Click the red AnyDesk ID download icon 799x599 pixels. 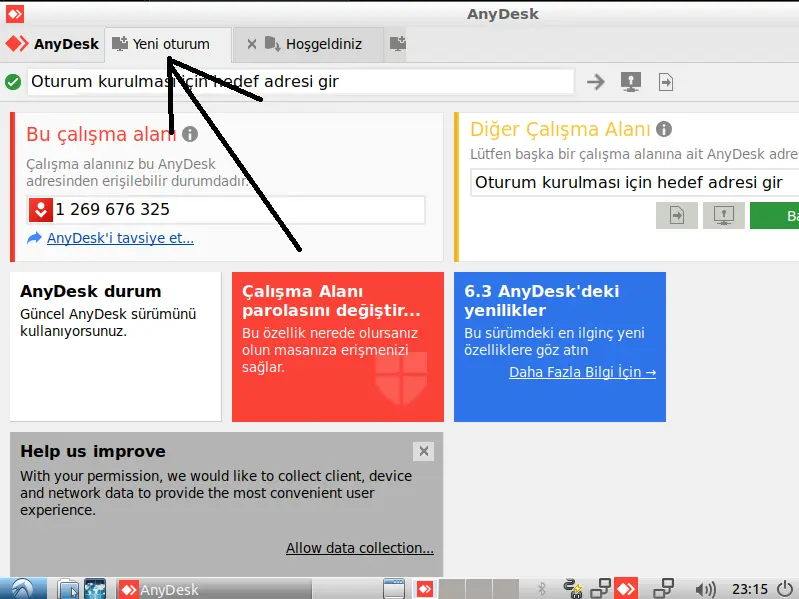[41, 210]
